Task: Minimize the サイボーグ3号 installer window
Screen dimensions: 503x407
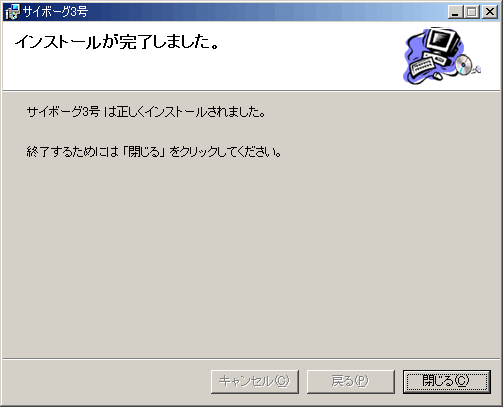Action: pos(455,12)
